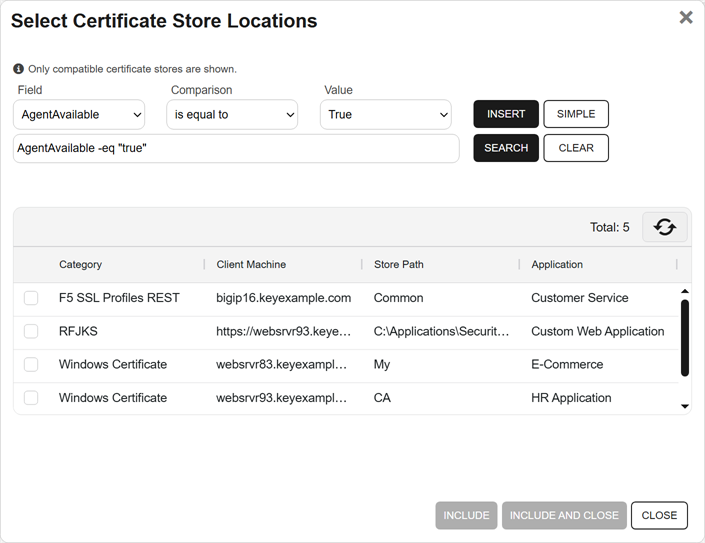The width and height of the screenshot is (705, 543).
Task: Run the query with SEARCH button
Action: 506,148
